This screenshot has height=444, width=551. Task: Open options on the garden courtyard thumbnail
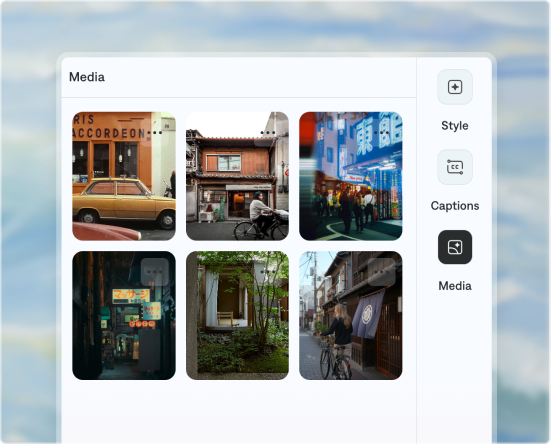268,272
